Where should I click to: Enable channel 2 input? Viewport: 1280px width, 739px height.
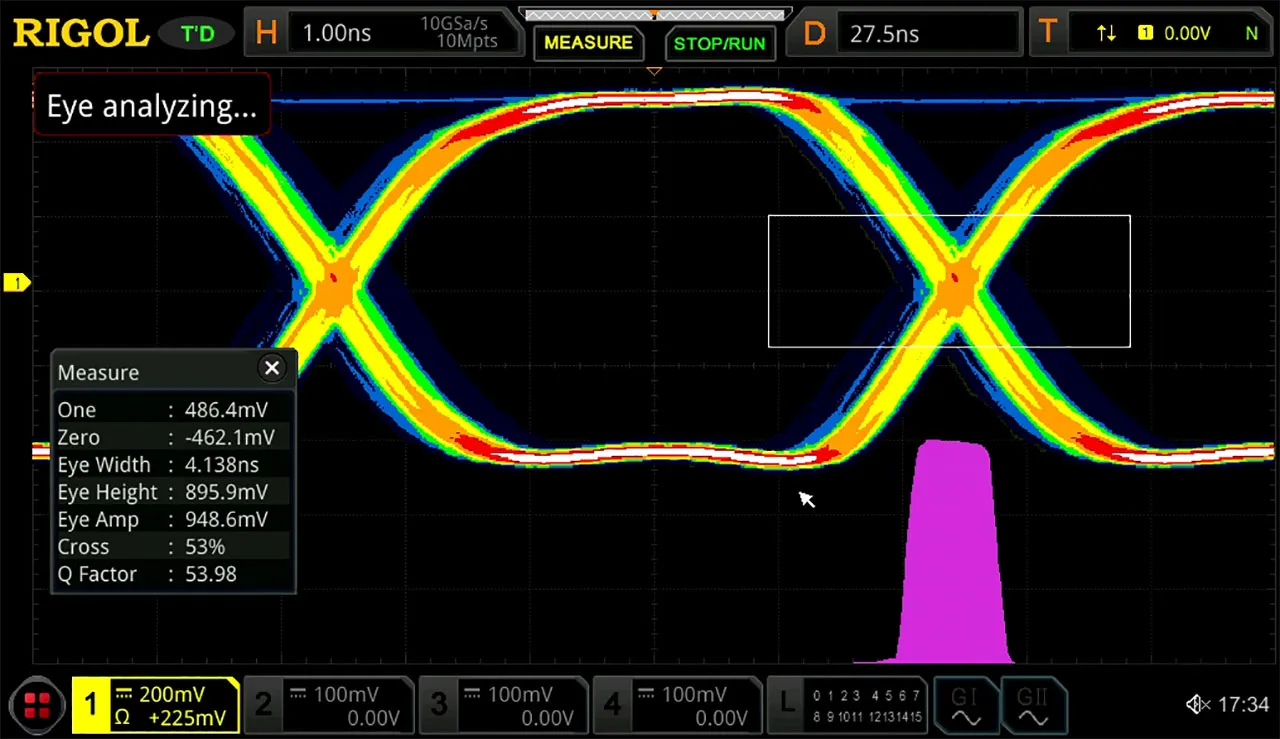pos(330,705)
